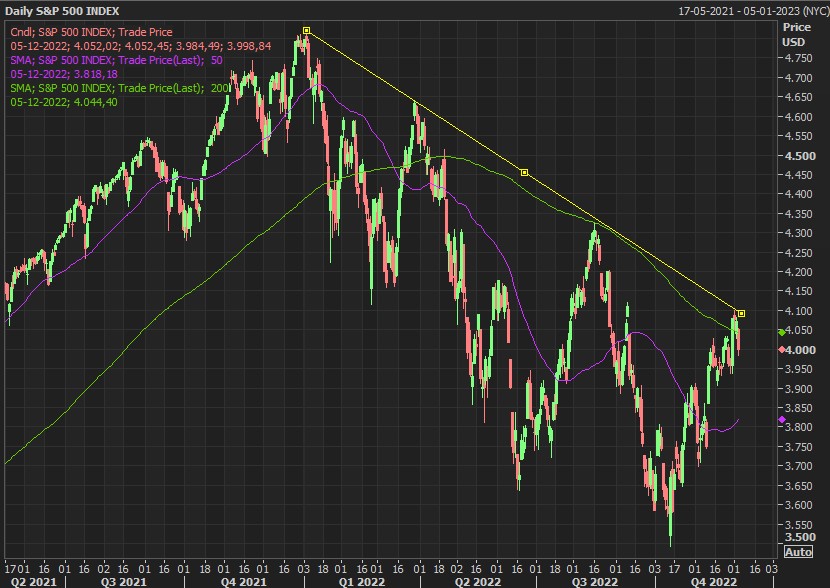
Task: Select the Cndl S&P 500 INDEX legend line
Action: pos(91,32)
